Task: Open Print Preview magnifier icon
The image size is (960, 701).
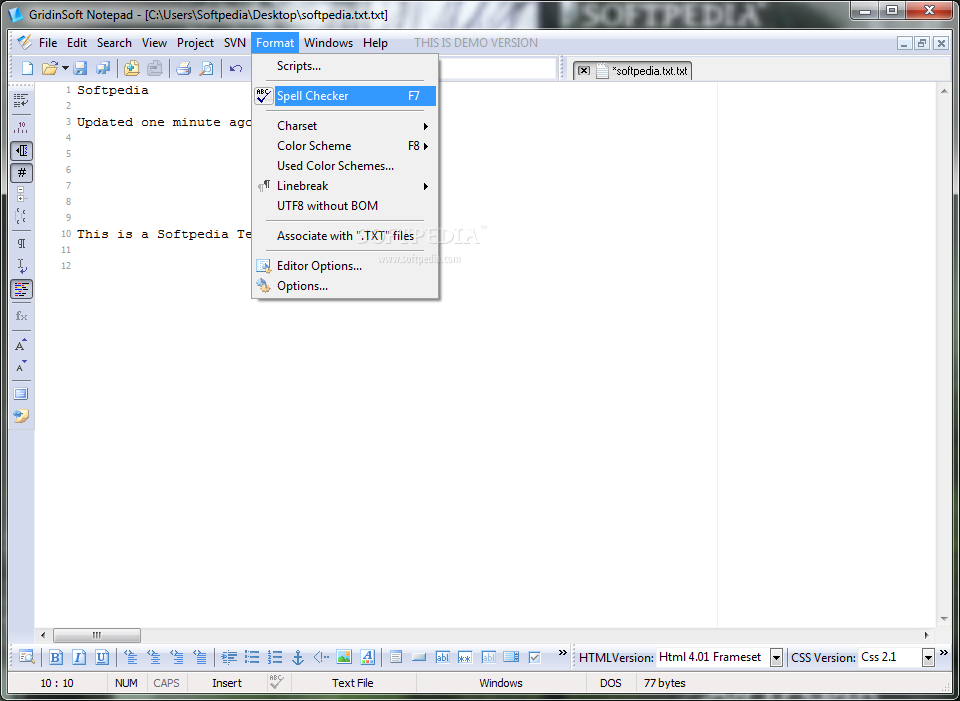Action: click(x=207, y=69)
